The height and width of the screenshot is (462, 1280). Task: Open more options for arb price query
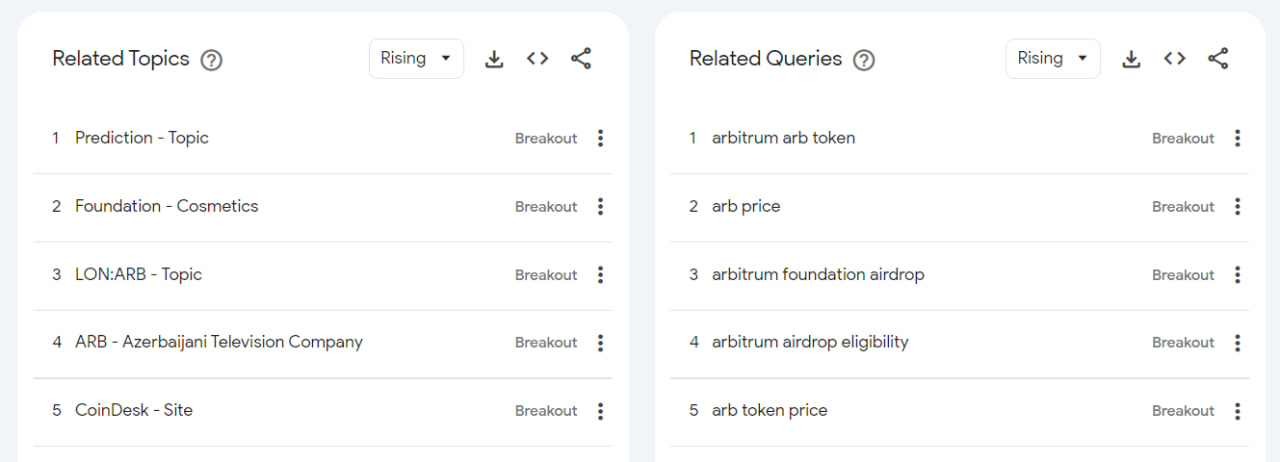(1237, 207)
